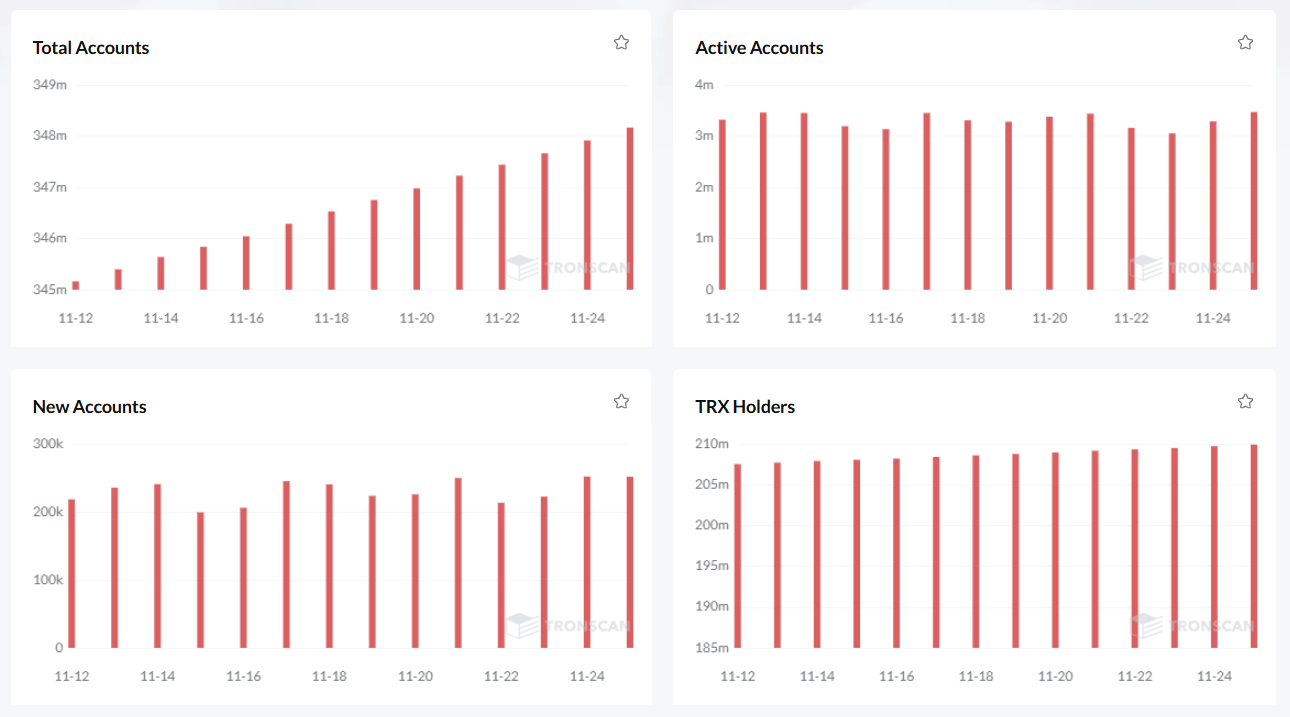1290x717 pixels.
Task: Select the last bar in Active Accounts
Action: (x=1254, y=201)
